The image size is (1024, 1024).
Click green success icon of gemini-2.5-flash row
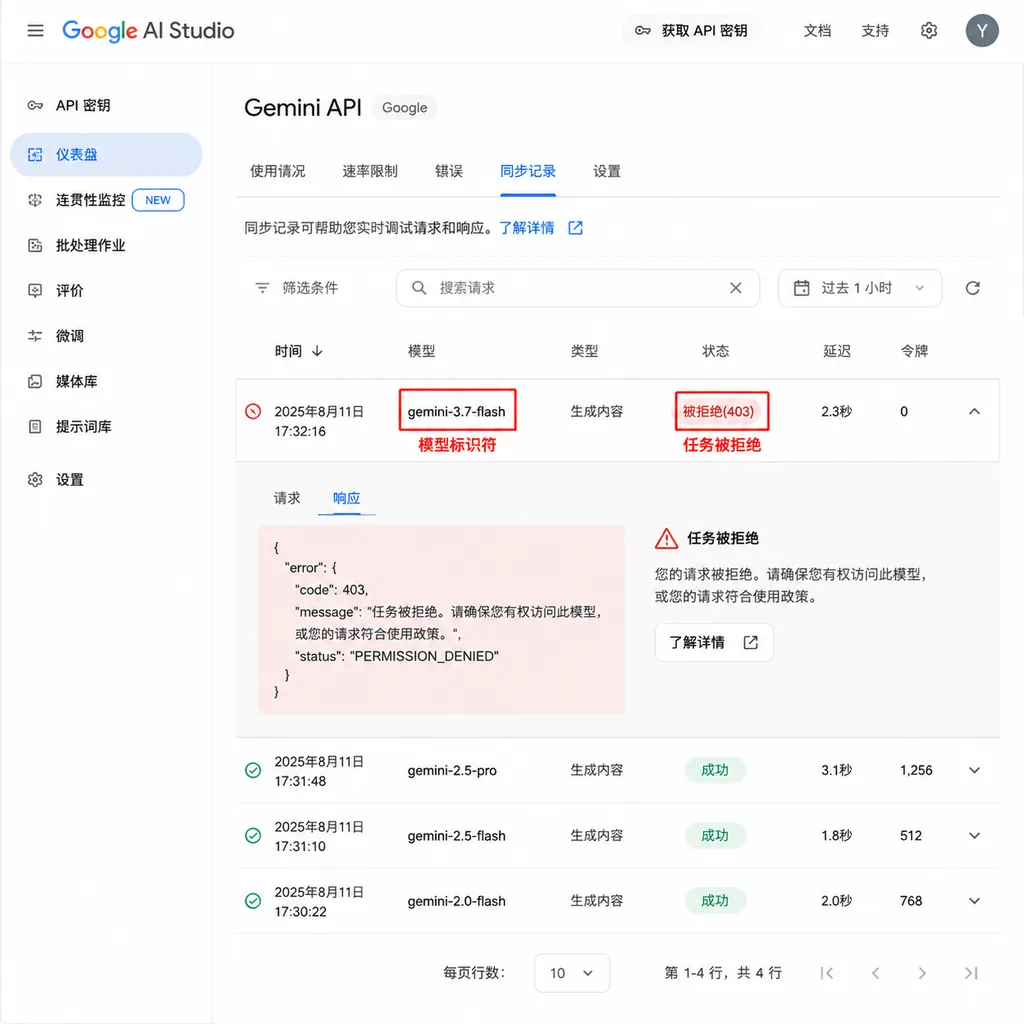coord(253,836)
